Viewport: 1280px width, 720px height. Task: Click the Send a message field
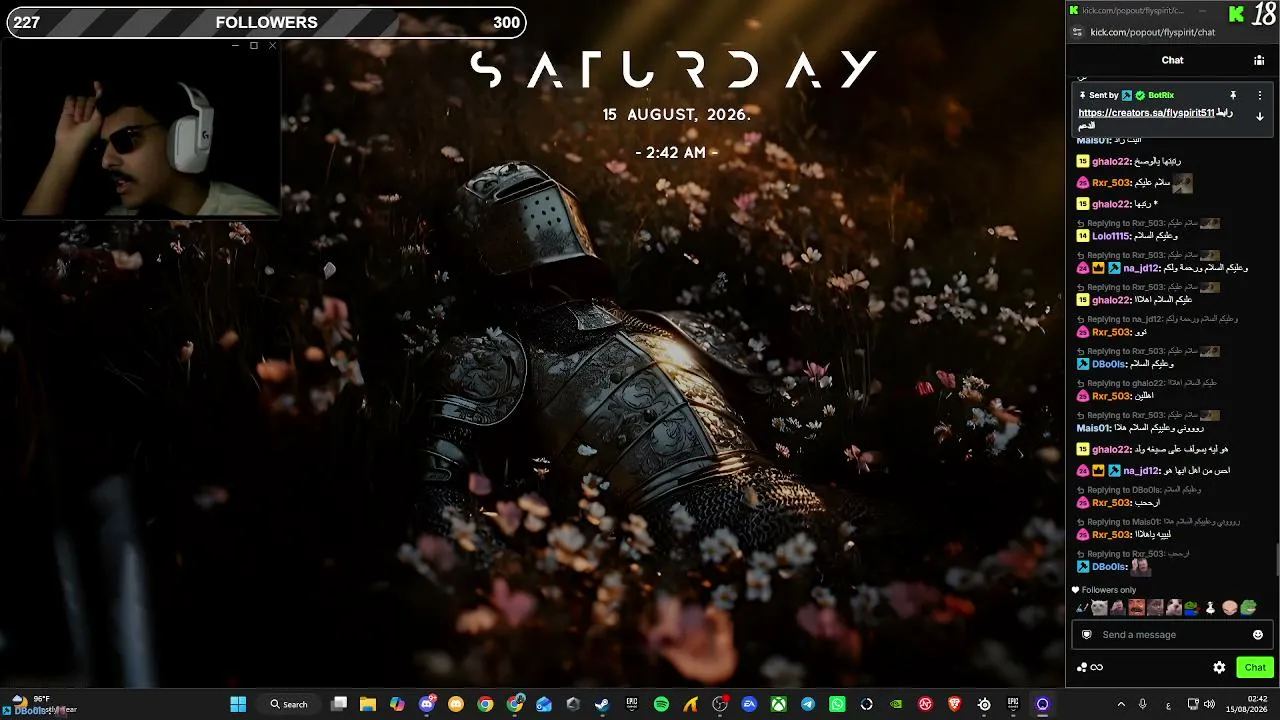1172,635
